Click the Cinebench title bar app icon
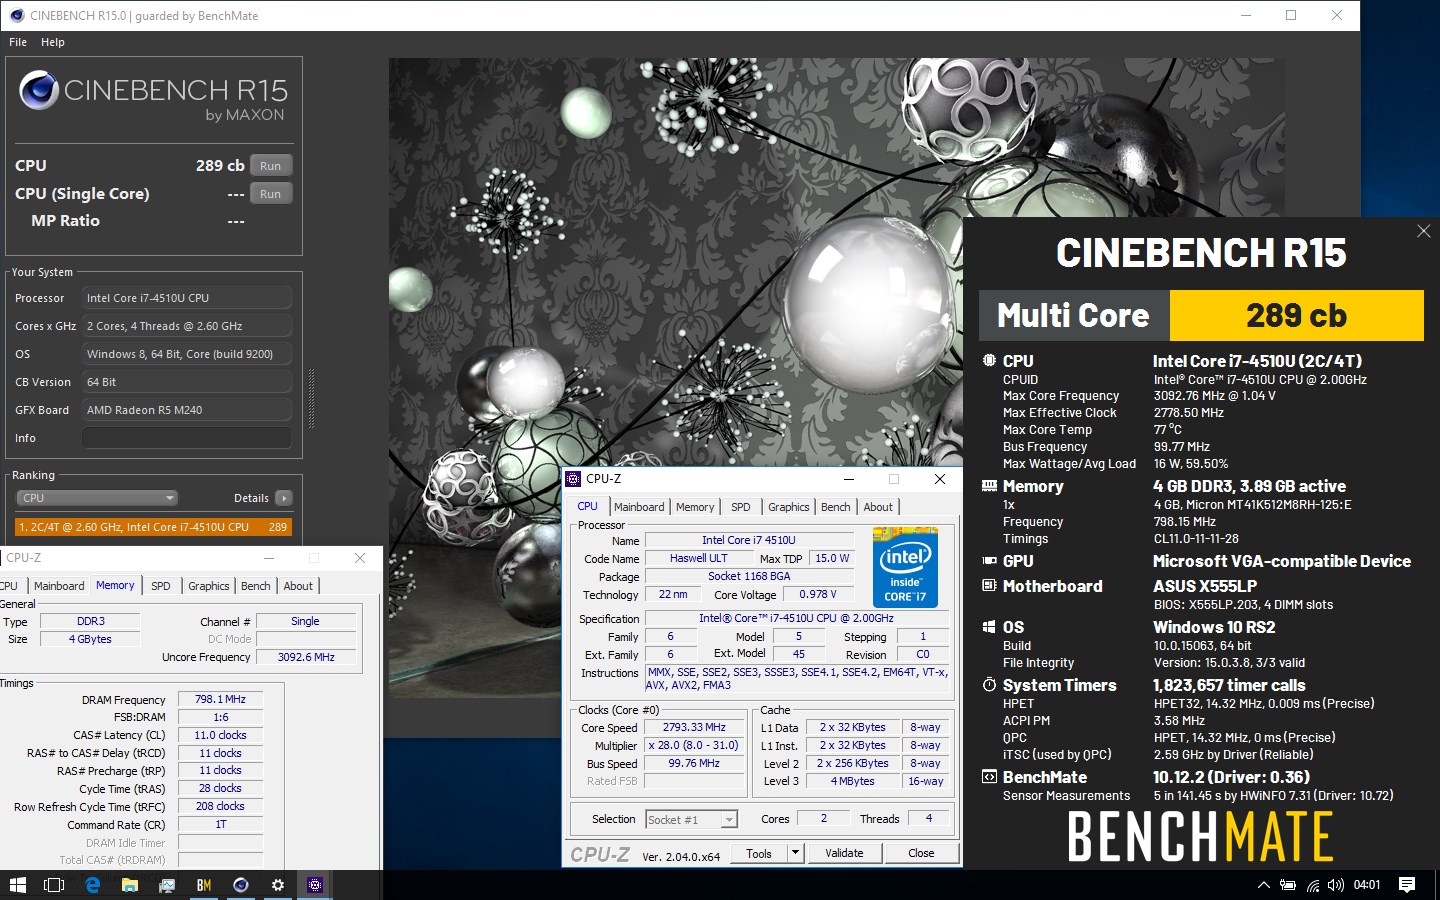1440x900 pixels. tap(17, 15)
